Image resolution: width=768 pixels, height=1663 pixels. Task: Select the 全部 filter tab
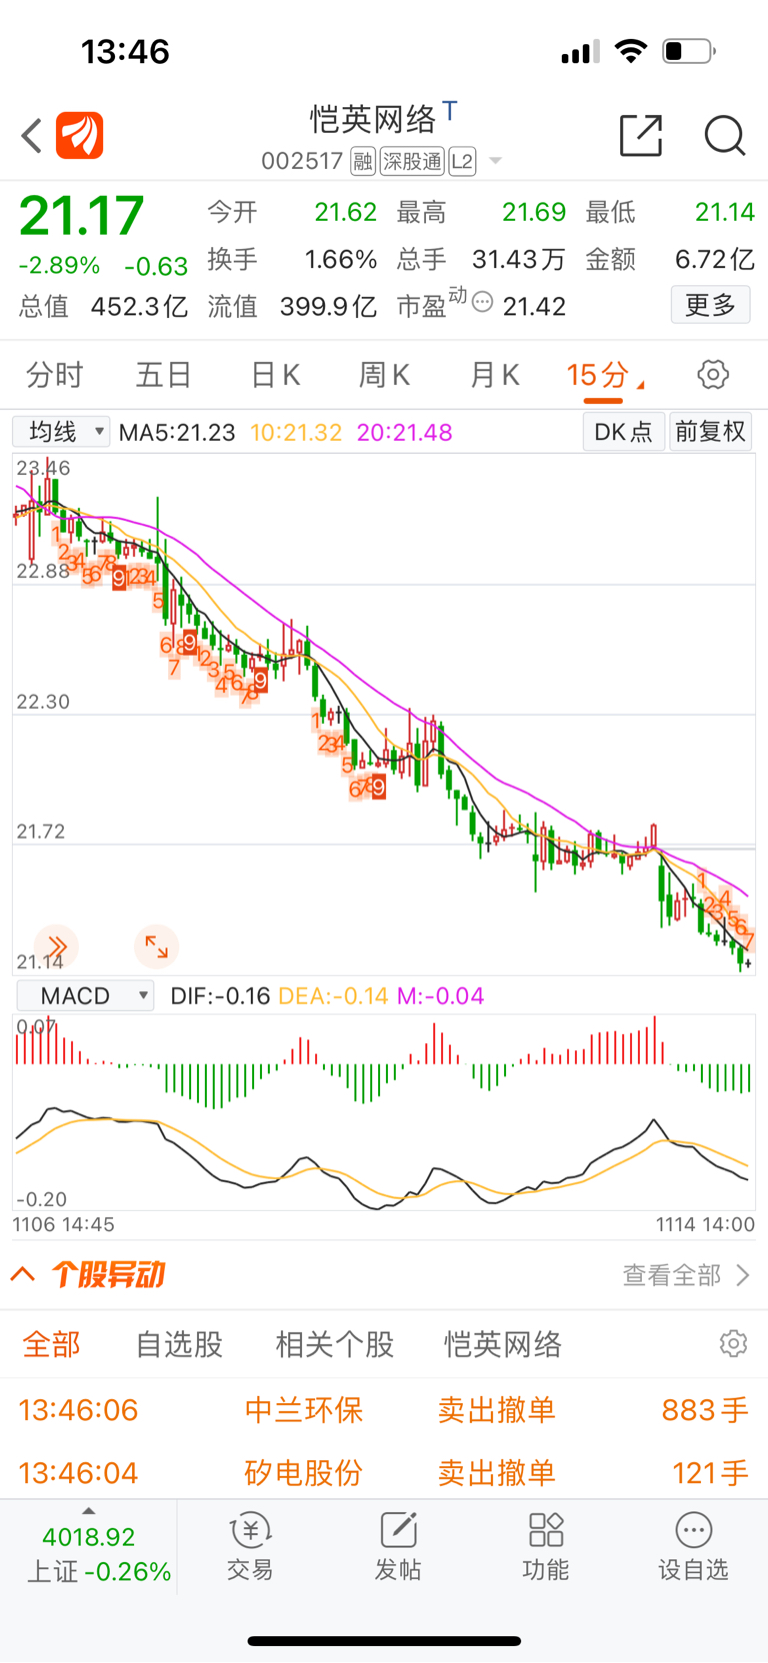tap(52, 1344)
